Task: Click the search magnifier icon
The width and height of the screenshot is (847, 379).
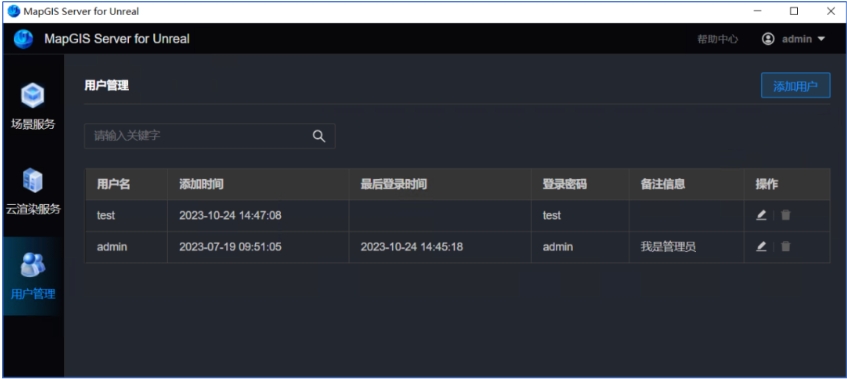Action: pyautogui.click(x=319, y=136)
